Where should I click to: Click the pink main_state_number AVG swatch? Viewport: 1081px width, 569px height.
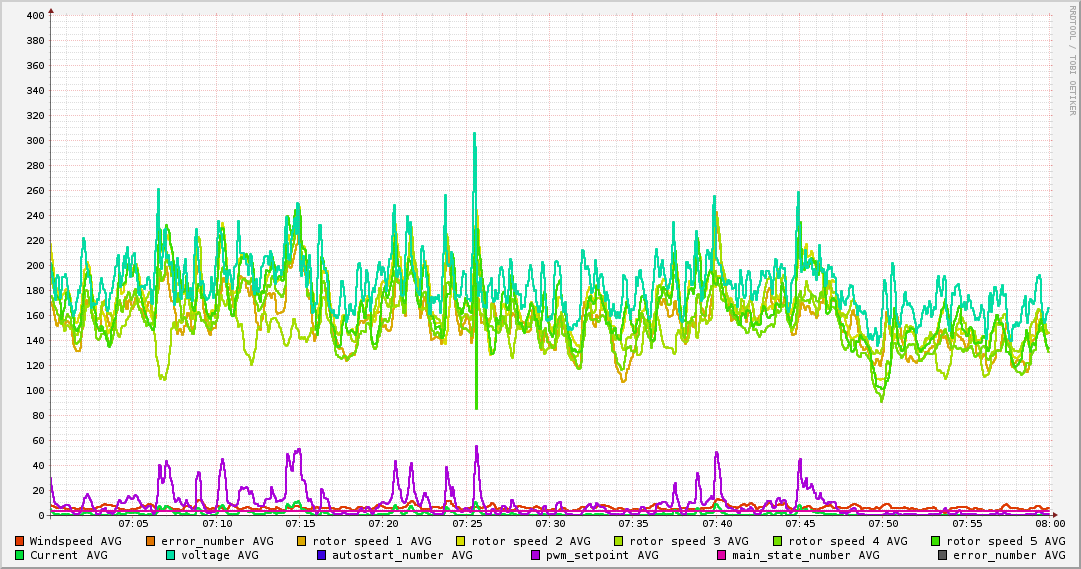tap(722, 555)
